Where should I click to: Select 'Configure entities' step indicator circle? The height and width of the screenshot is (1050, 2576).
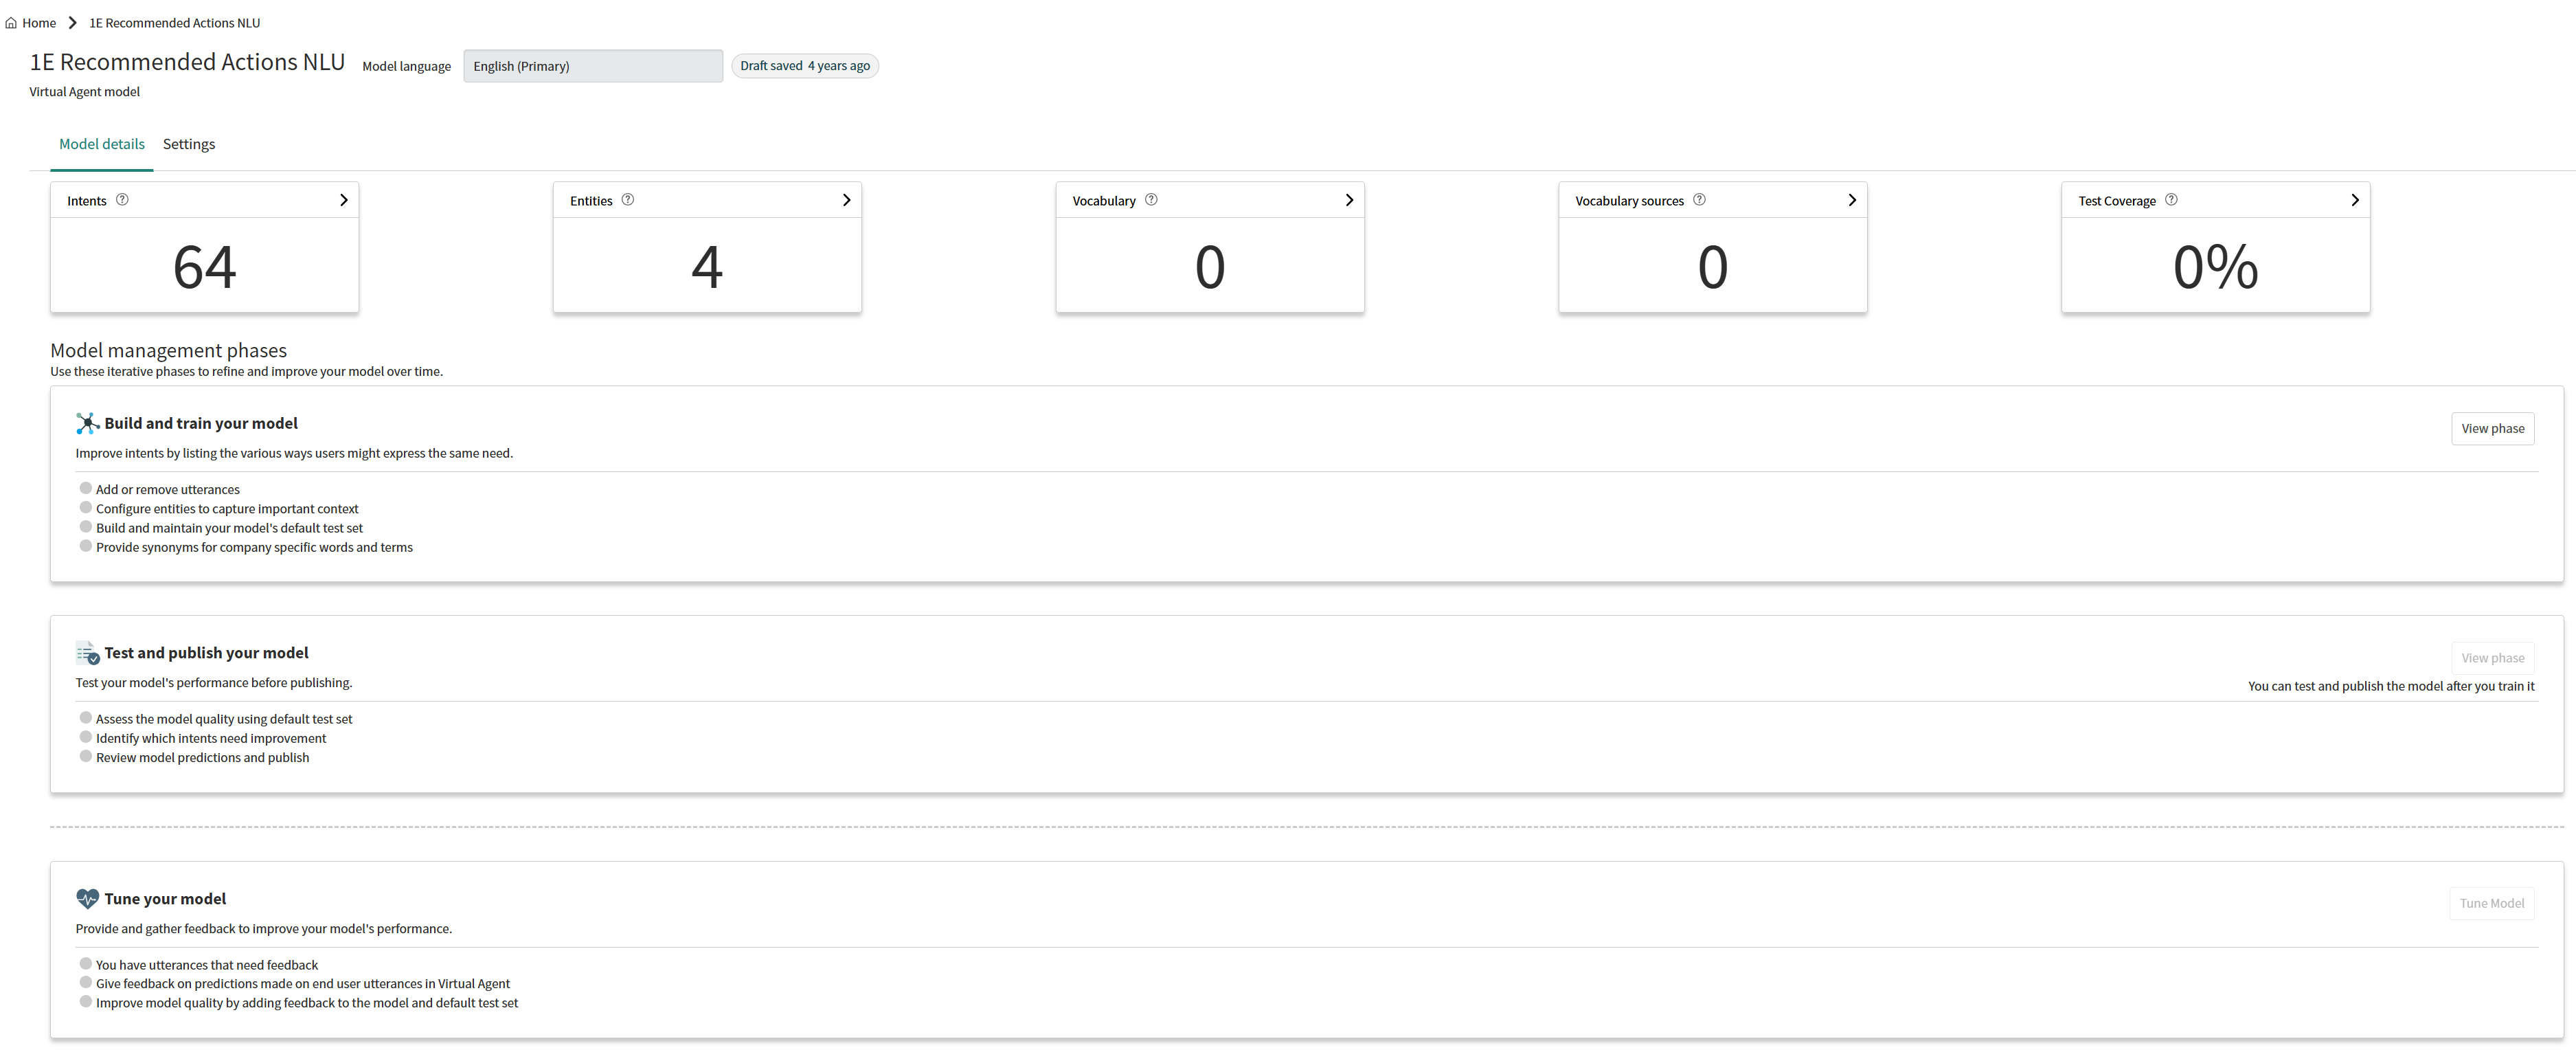tap(86, 508)
